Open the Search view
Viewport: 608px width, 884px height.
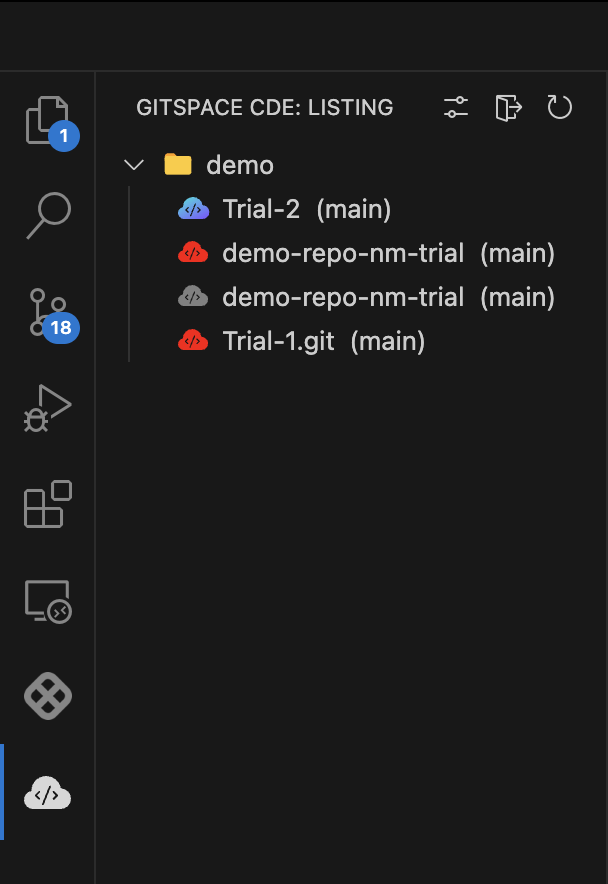tap(48, 215)
